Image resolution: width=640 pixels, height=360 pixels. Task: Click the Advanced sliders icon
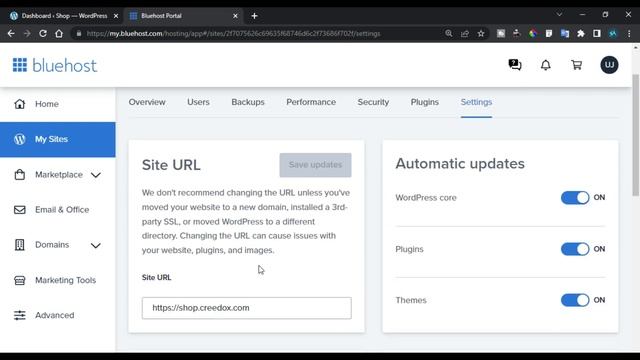(20, 315)
